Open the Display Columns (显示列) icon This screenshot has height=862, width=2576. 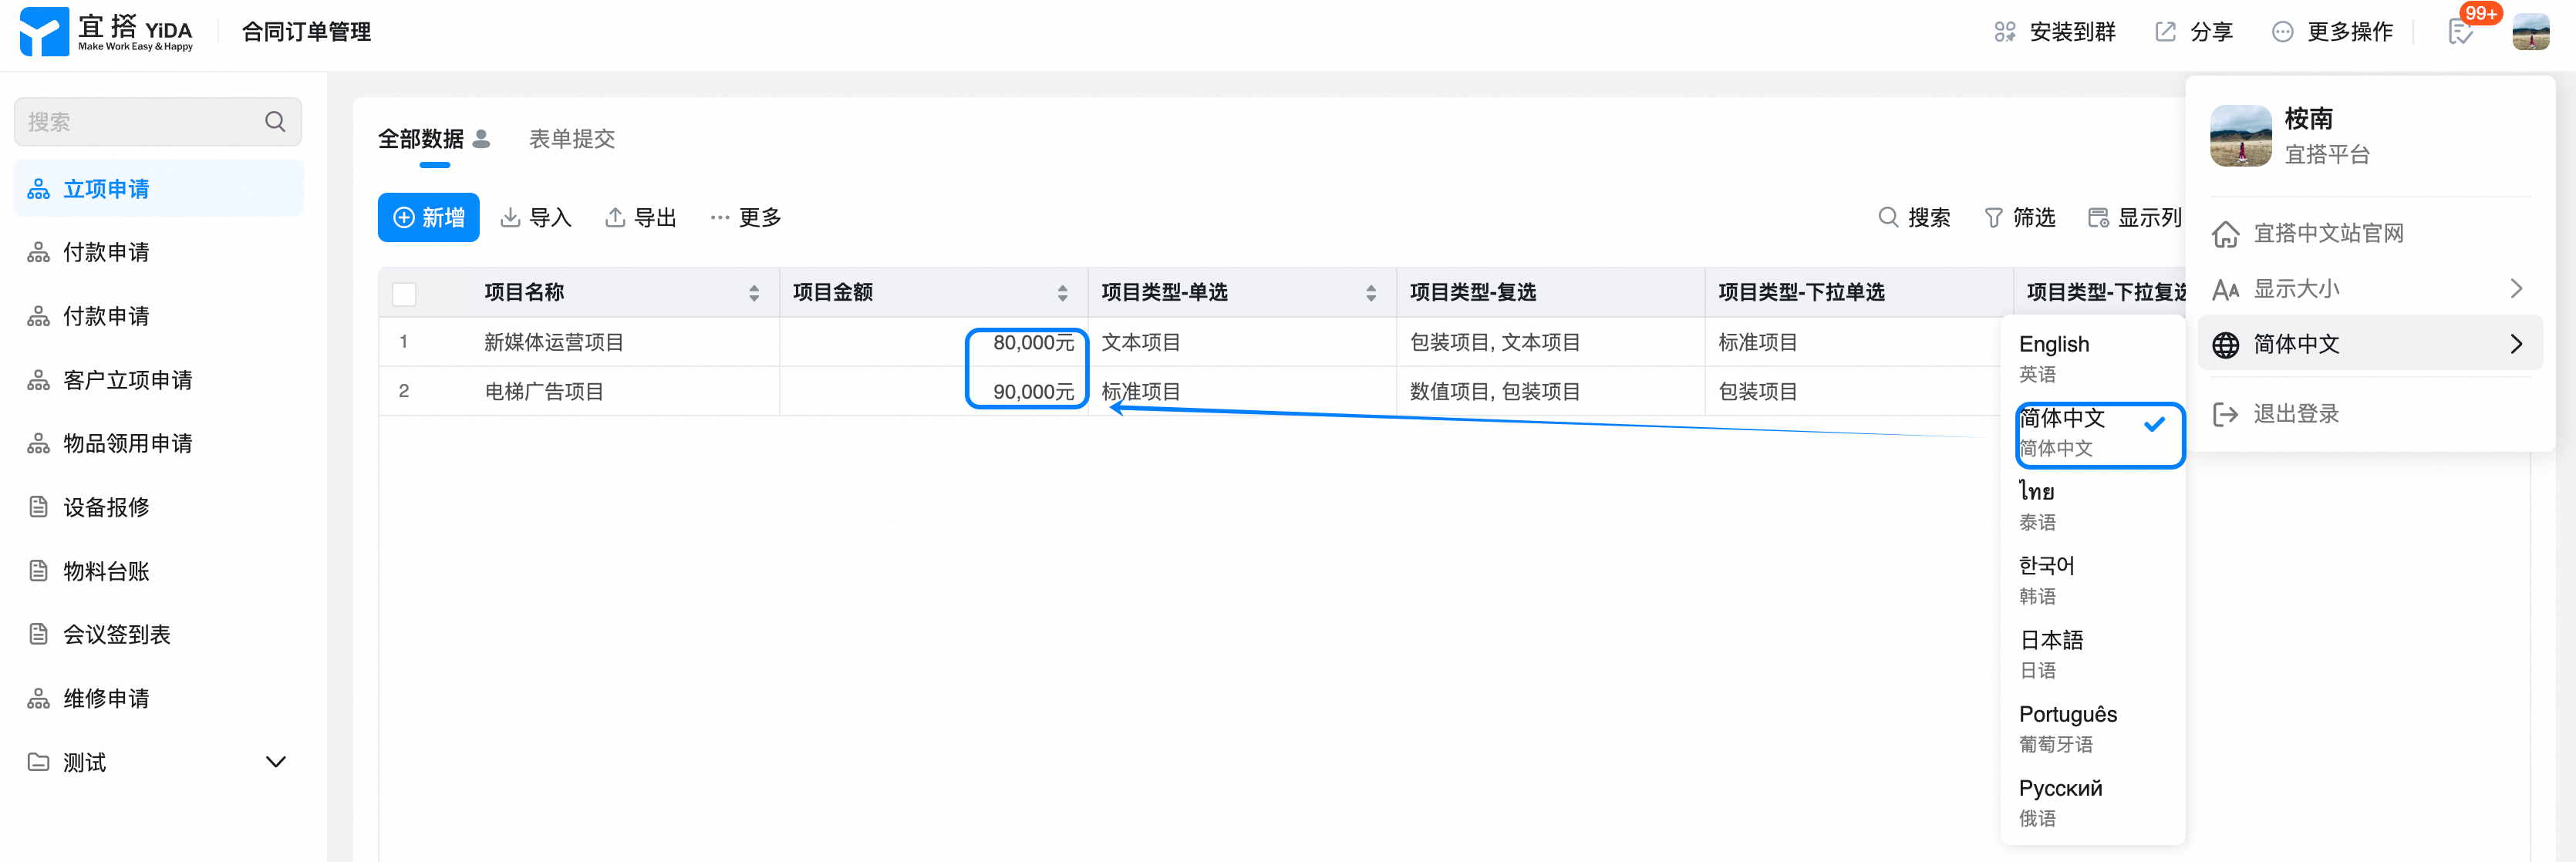click(x=2098, y=217)
